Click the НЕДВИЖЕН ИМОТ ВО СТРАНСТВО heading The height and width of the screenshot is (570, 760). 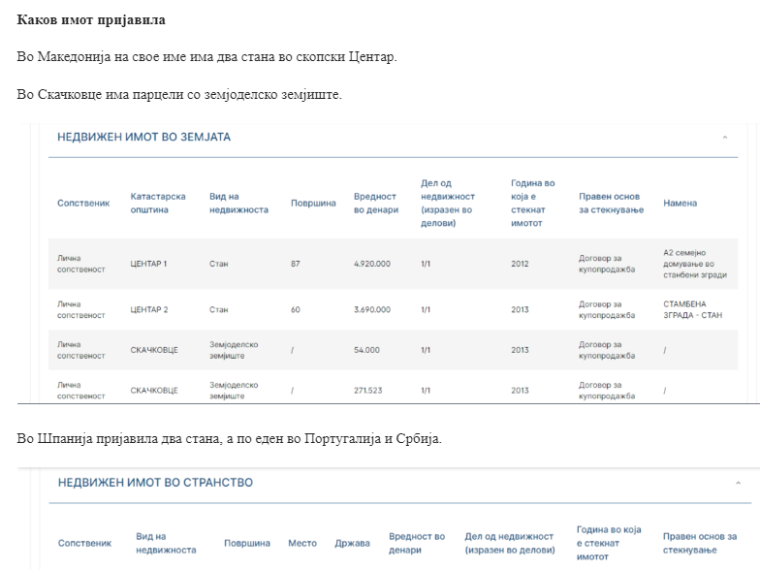pos(155,483)
